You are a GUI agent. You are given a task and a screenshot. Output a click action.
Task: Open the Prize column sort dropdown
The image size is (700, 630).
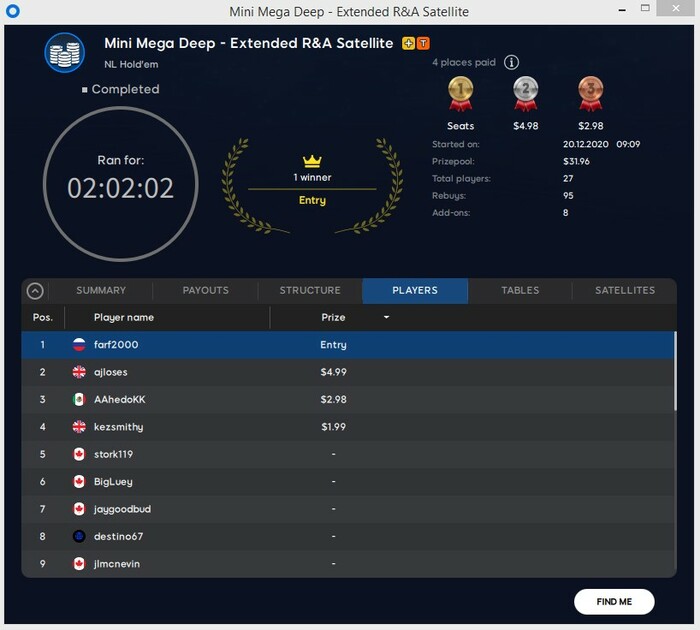386,317
